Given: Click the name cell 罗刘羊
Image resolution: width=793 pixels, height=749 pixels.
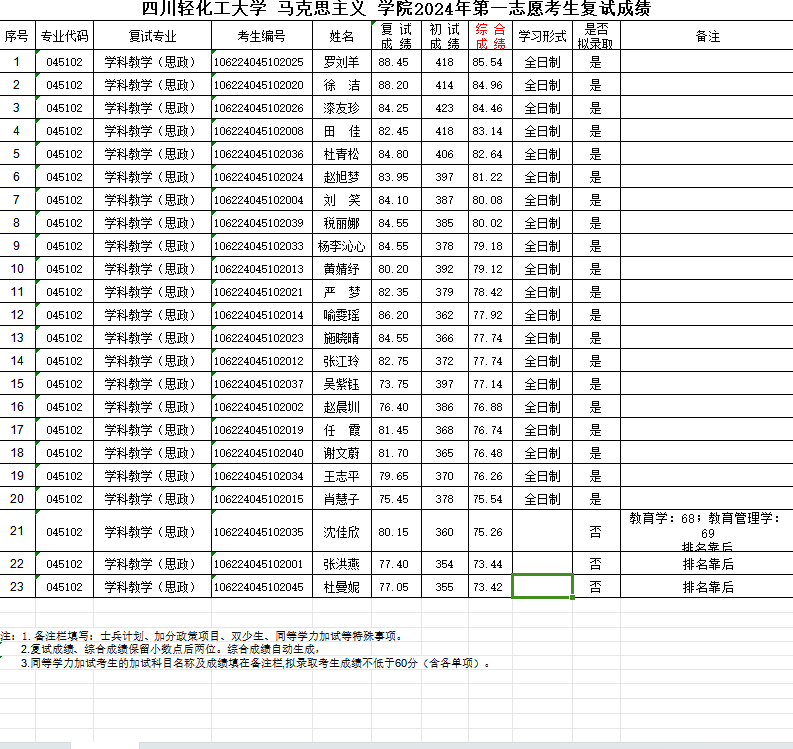Looking at the screenshot, I should 342,62.
